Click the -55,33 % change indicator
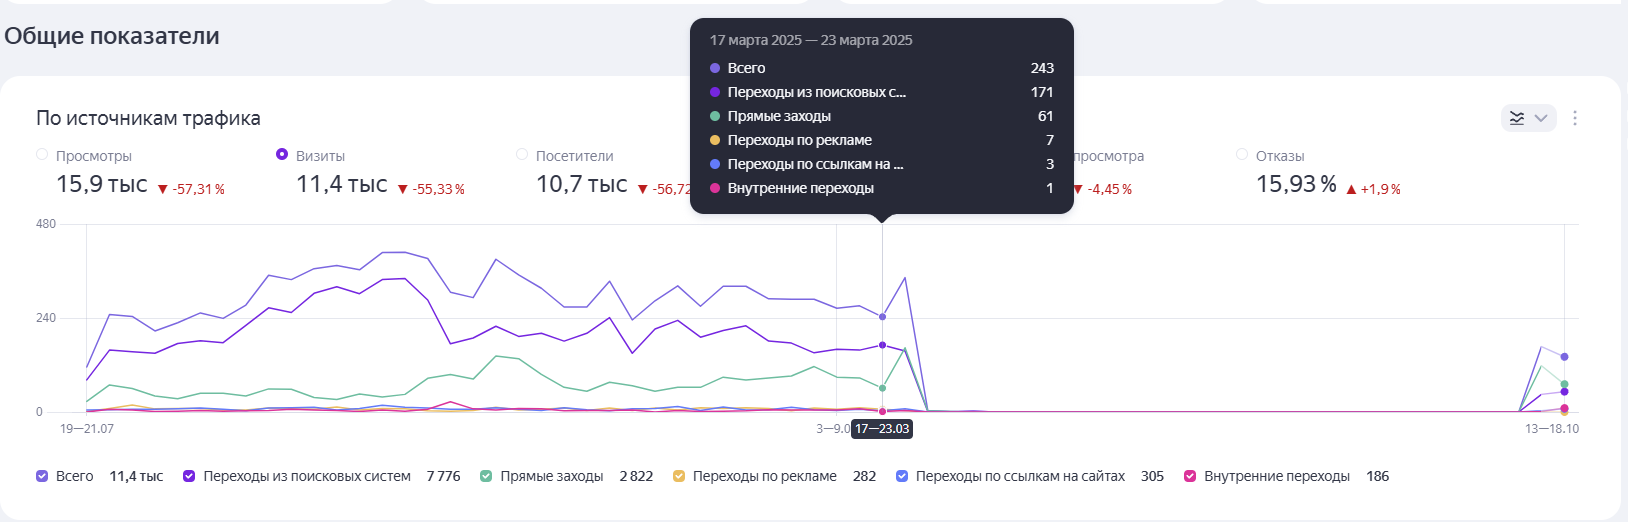Screen dimensions: 1628x522 pos(432,189)
